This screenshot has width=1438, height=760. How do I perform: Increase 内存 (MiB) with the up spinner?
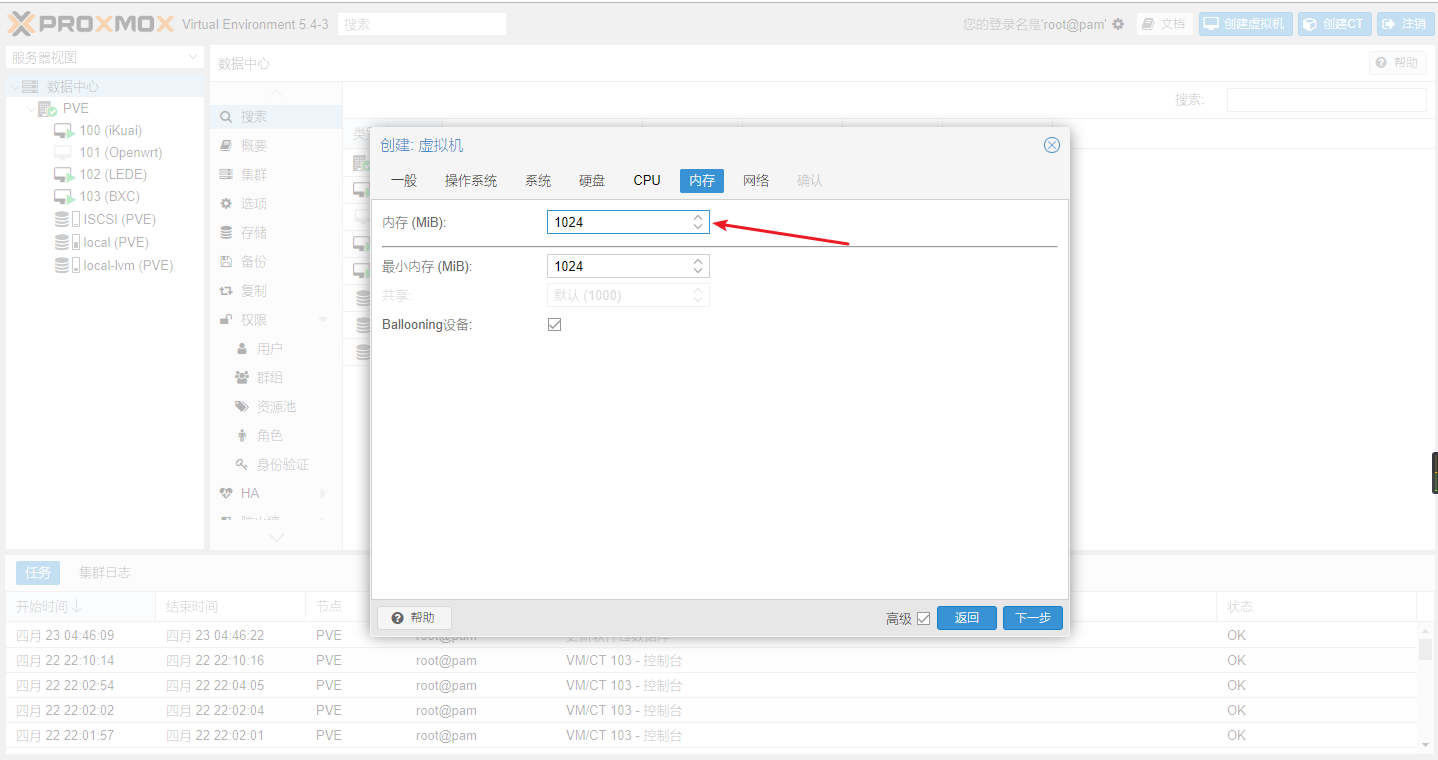pos(698,217)
